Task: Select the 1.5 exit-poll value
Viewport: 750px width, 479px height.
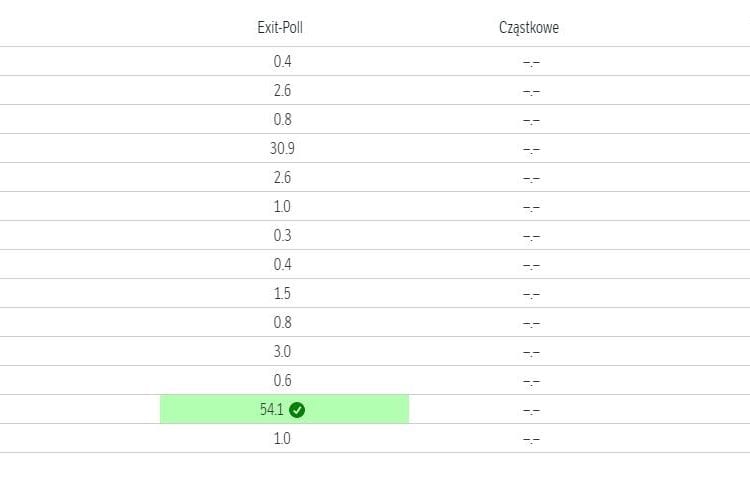Action: [x=283, y=293]
